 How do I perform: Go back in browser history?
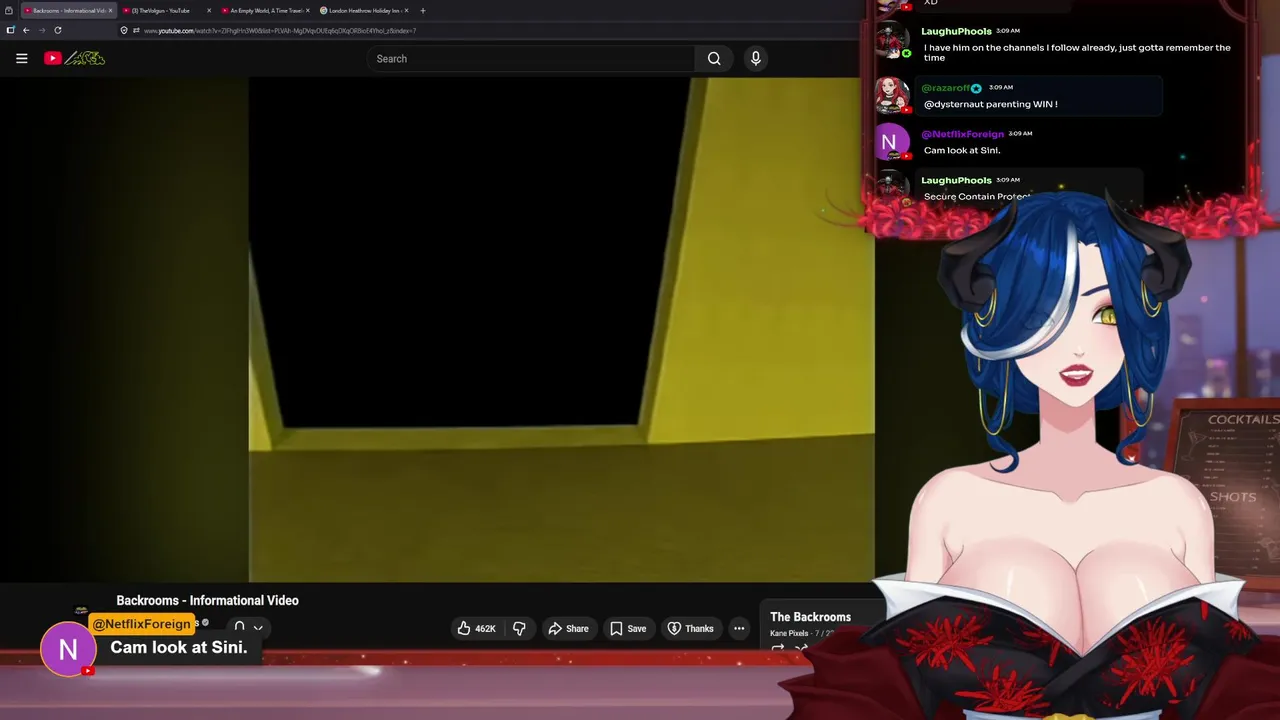coord(26,30)
